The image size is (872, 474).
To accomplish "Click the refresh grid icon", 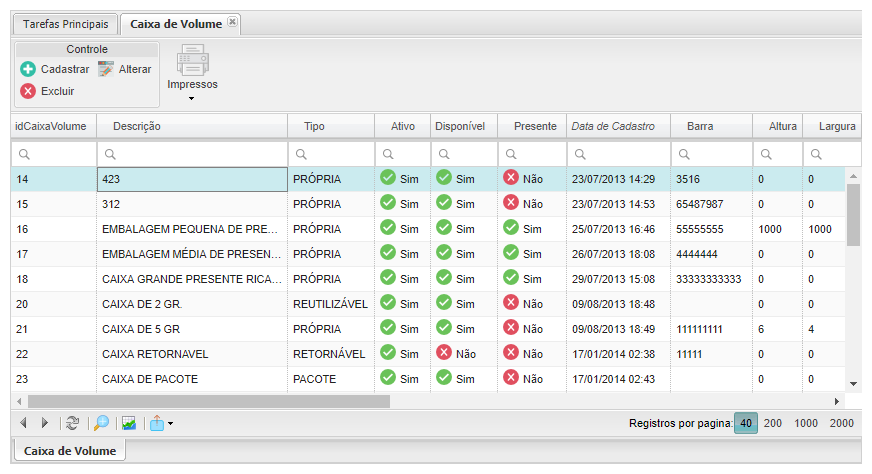I will click(72, 423).
